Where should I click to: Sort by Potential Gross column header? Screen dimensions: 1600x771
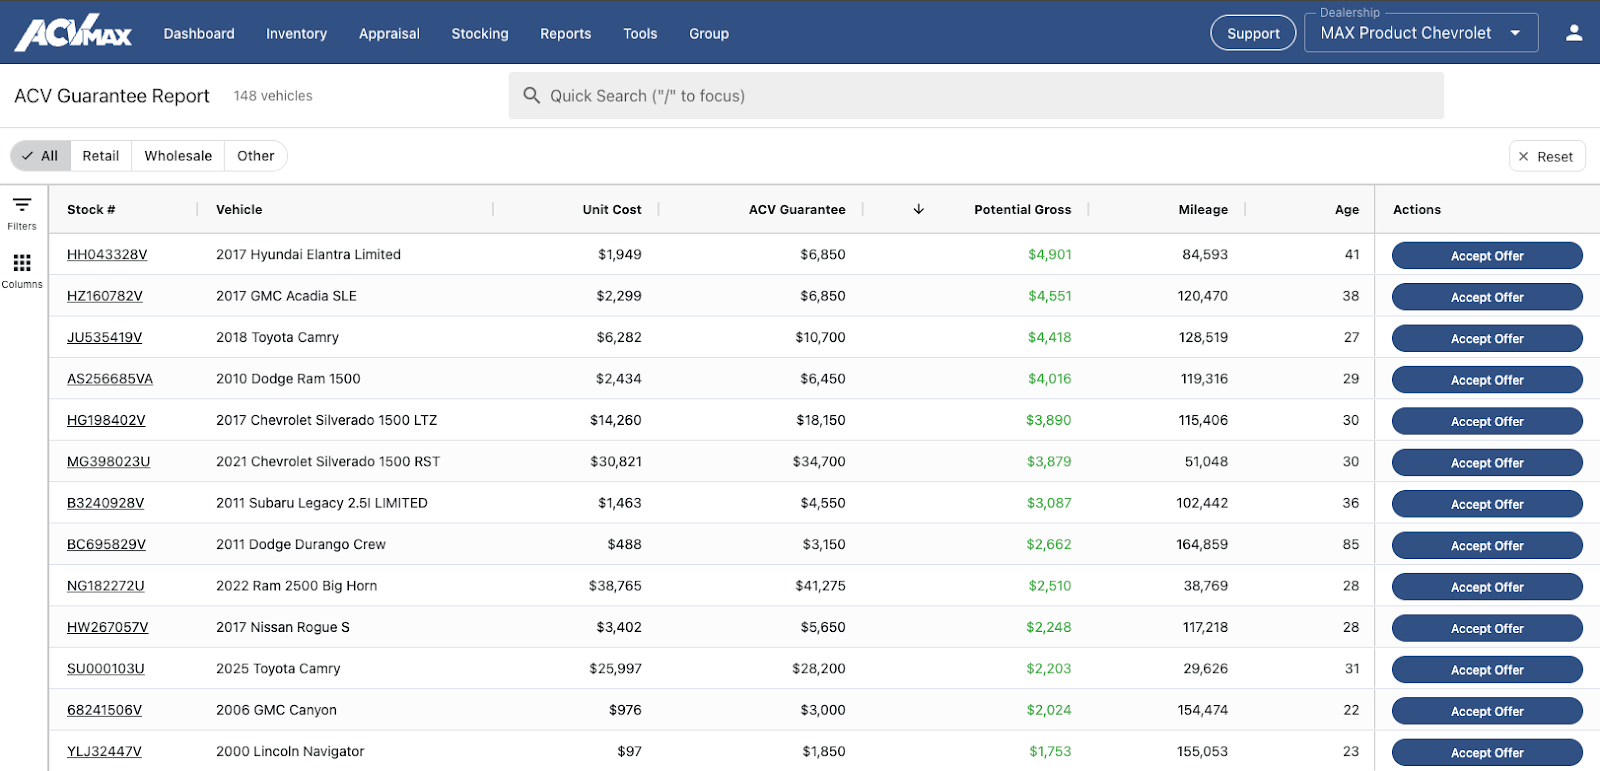(1022, 210)
